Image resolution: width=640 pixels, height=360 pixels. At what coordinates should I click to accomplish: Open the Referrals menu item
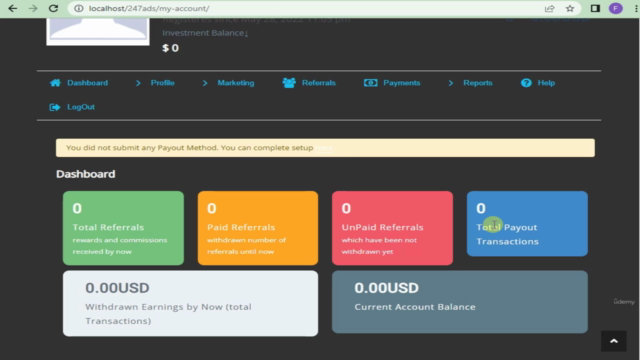319,83
